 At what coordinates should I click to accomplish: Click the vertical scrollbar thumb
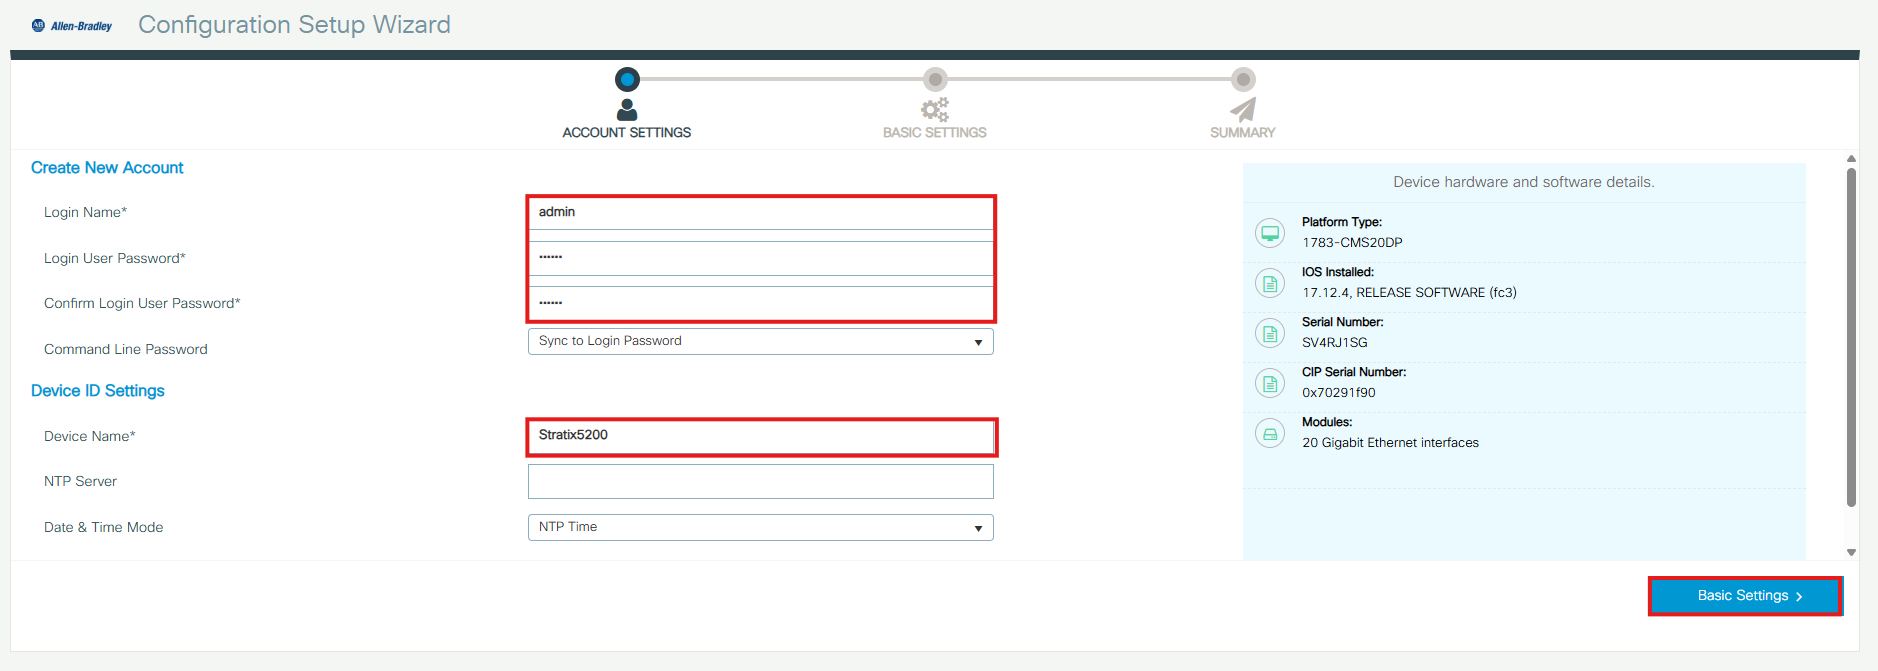coord(1851,337)
